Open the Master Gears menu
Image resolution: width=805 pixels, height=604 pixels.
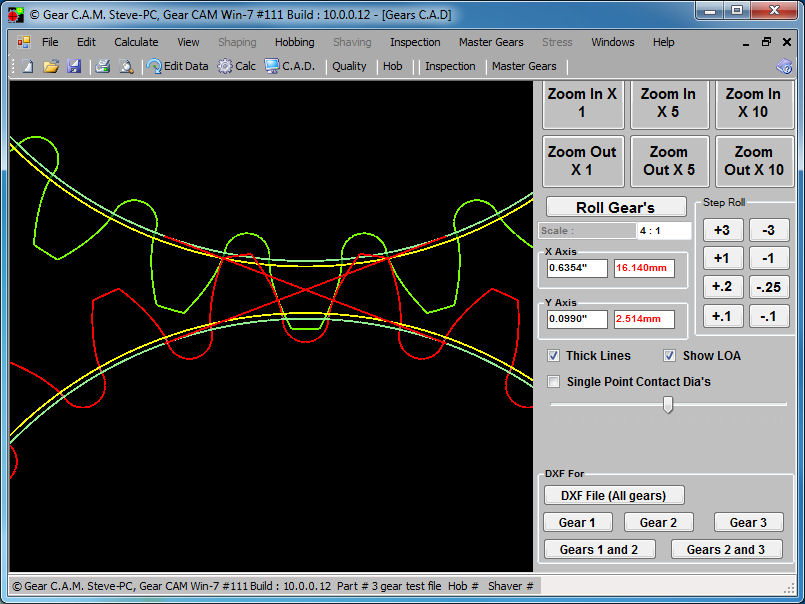[x=491, y=42]
